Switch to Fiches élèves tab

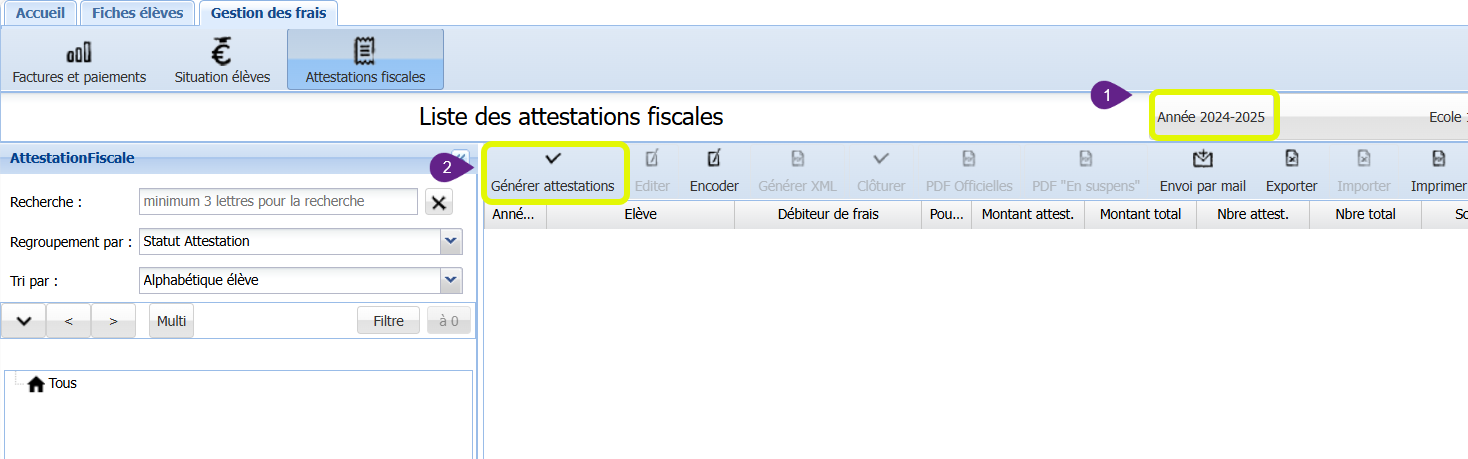137,13
